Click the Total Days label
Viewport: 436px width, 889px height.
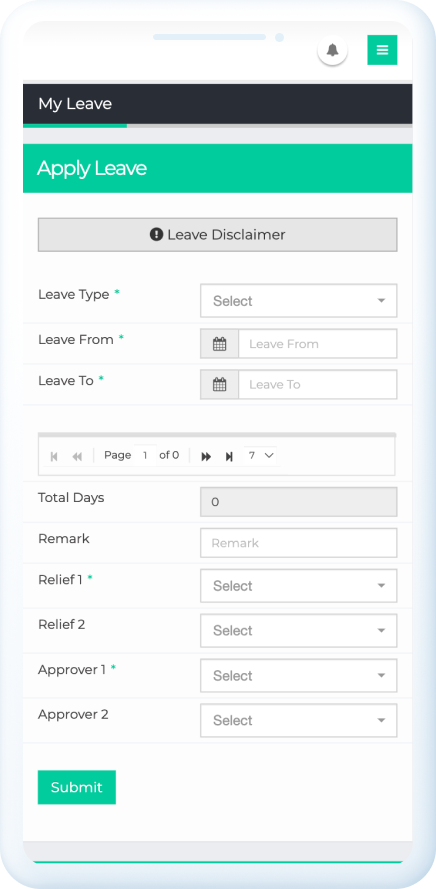71,498
